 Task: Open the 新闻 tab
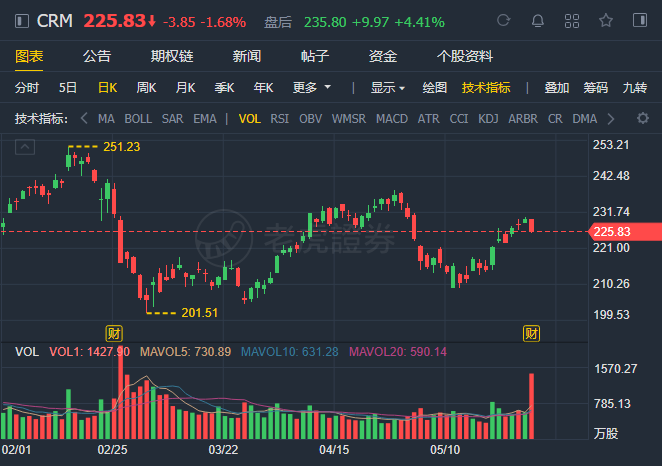coord(247,56)
